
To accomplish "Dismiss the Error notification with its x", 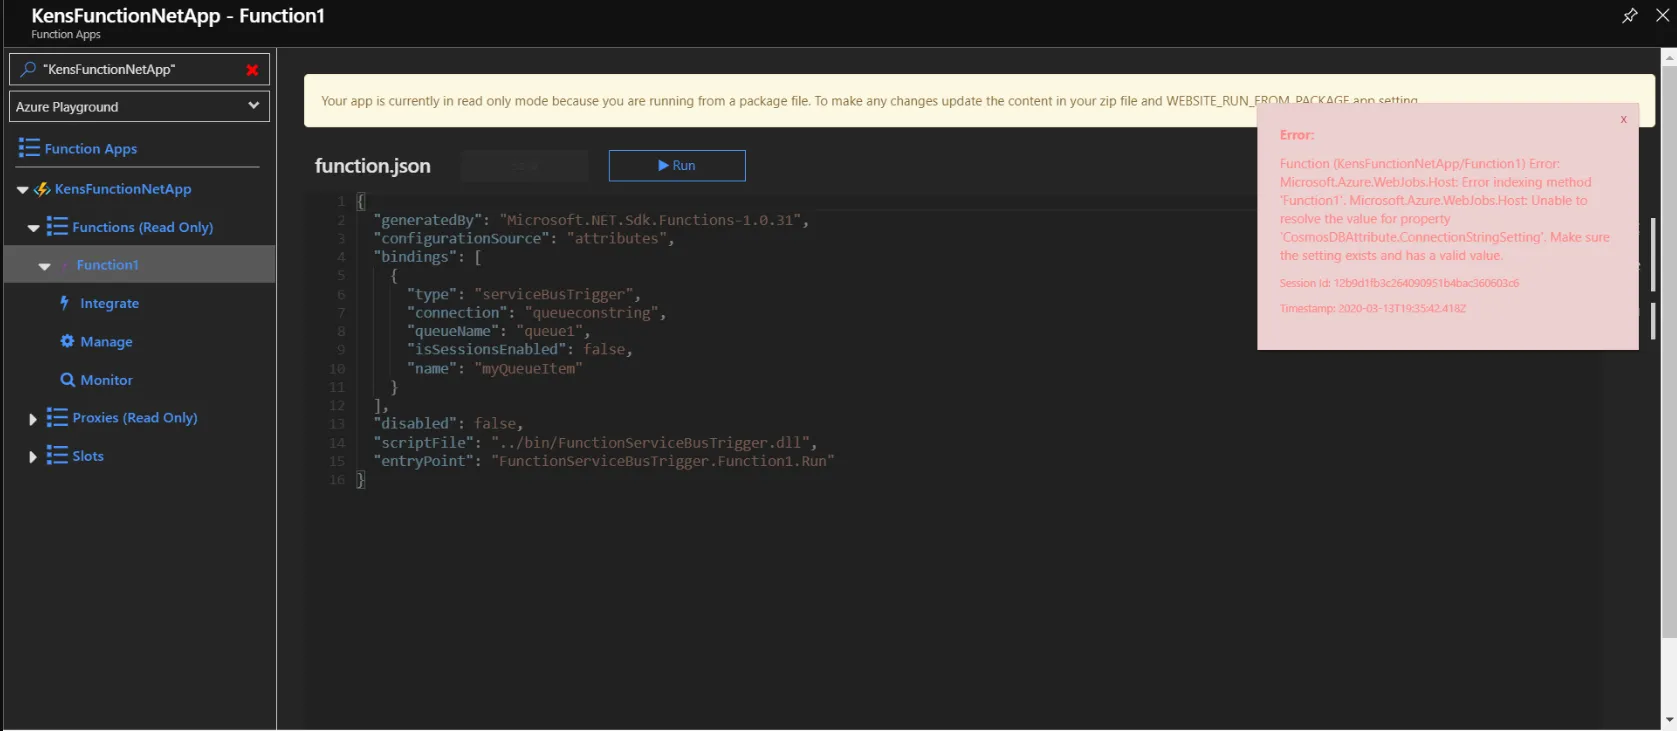I will pos(1623,119).
